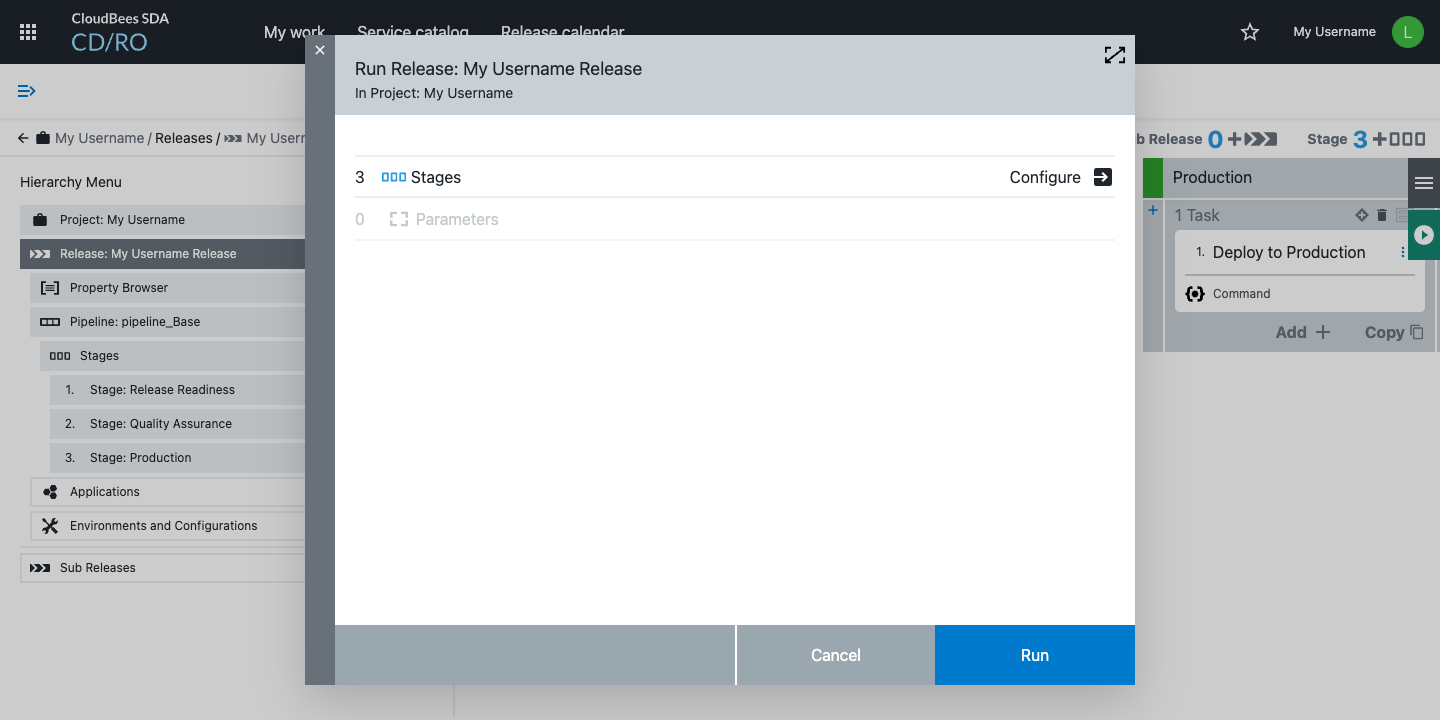The height and width of the screenshot is (720, 1440).
Task: Open the Deploy to Production task options menu
Action: pyautogui.click(x=1405, y=252)
